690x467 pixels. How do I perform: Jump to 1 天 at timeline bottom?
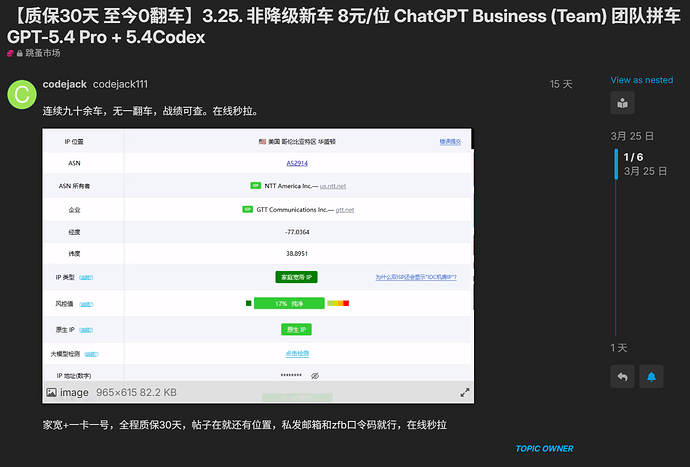coord(619,348)
